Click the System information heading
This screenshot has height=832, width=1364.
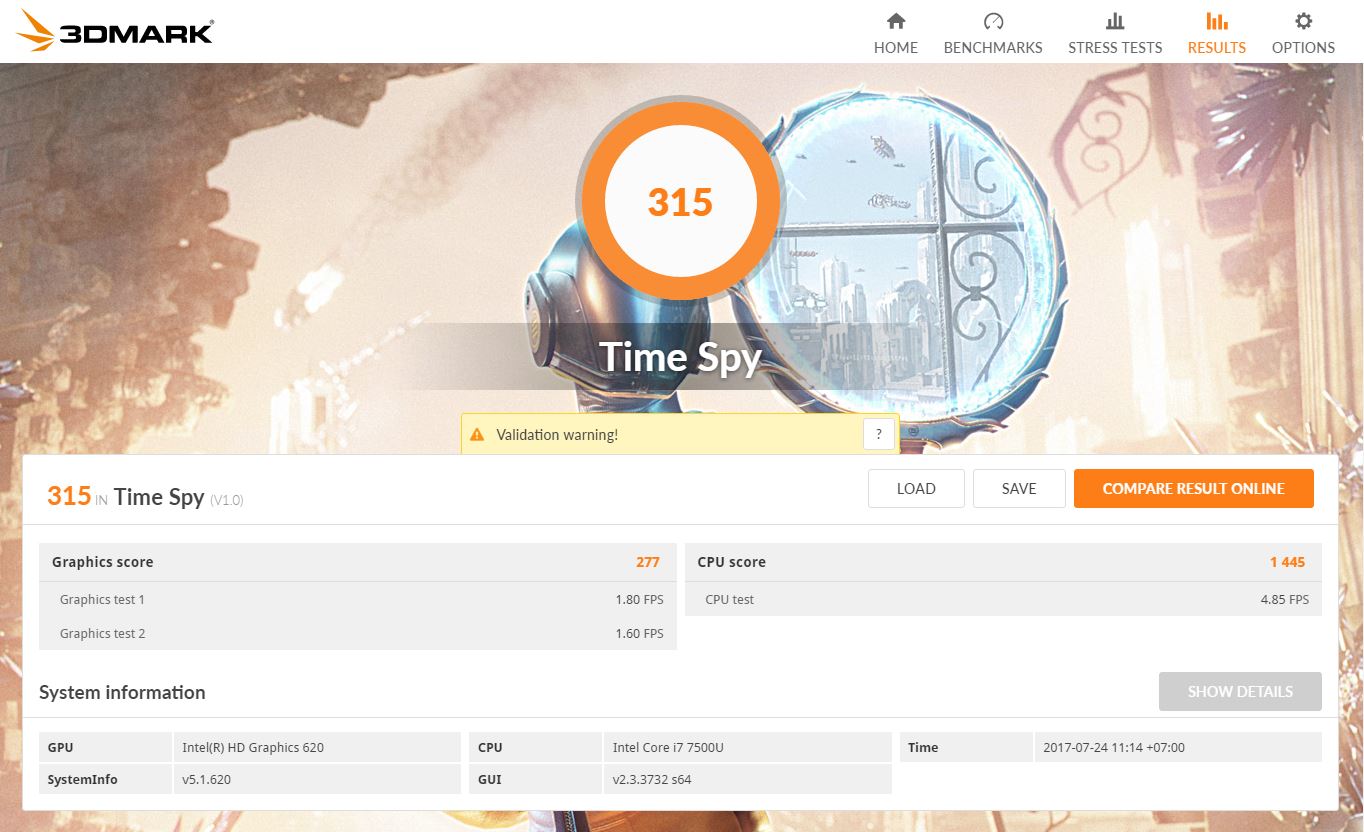(x=122, y=692)
